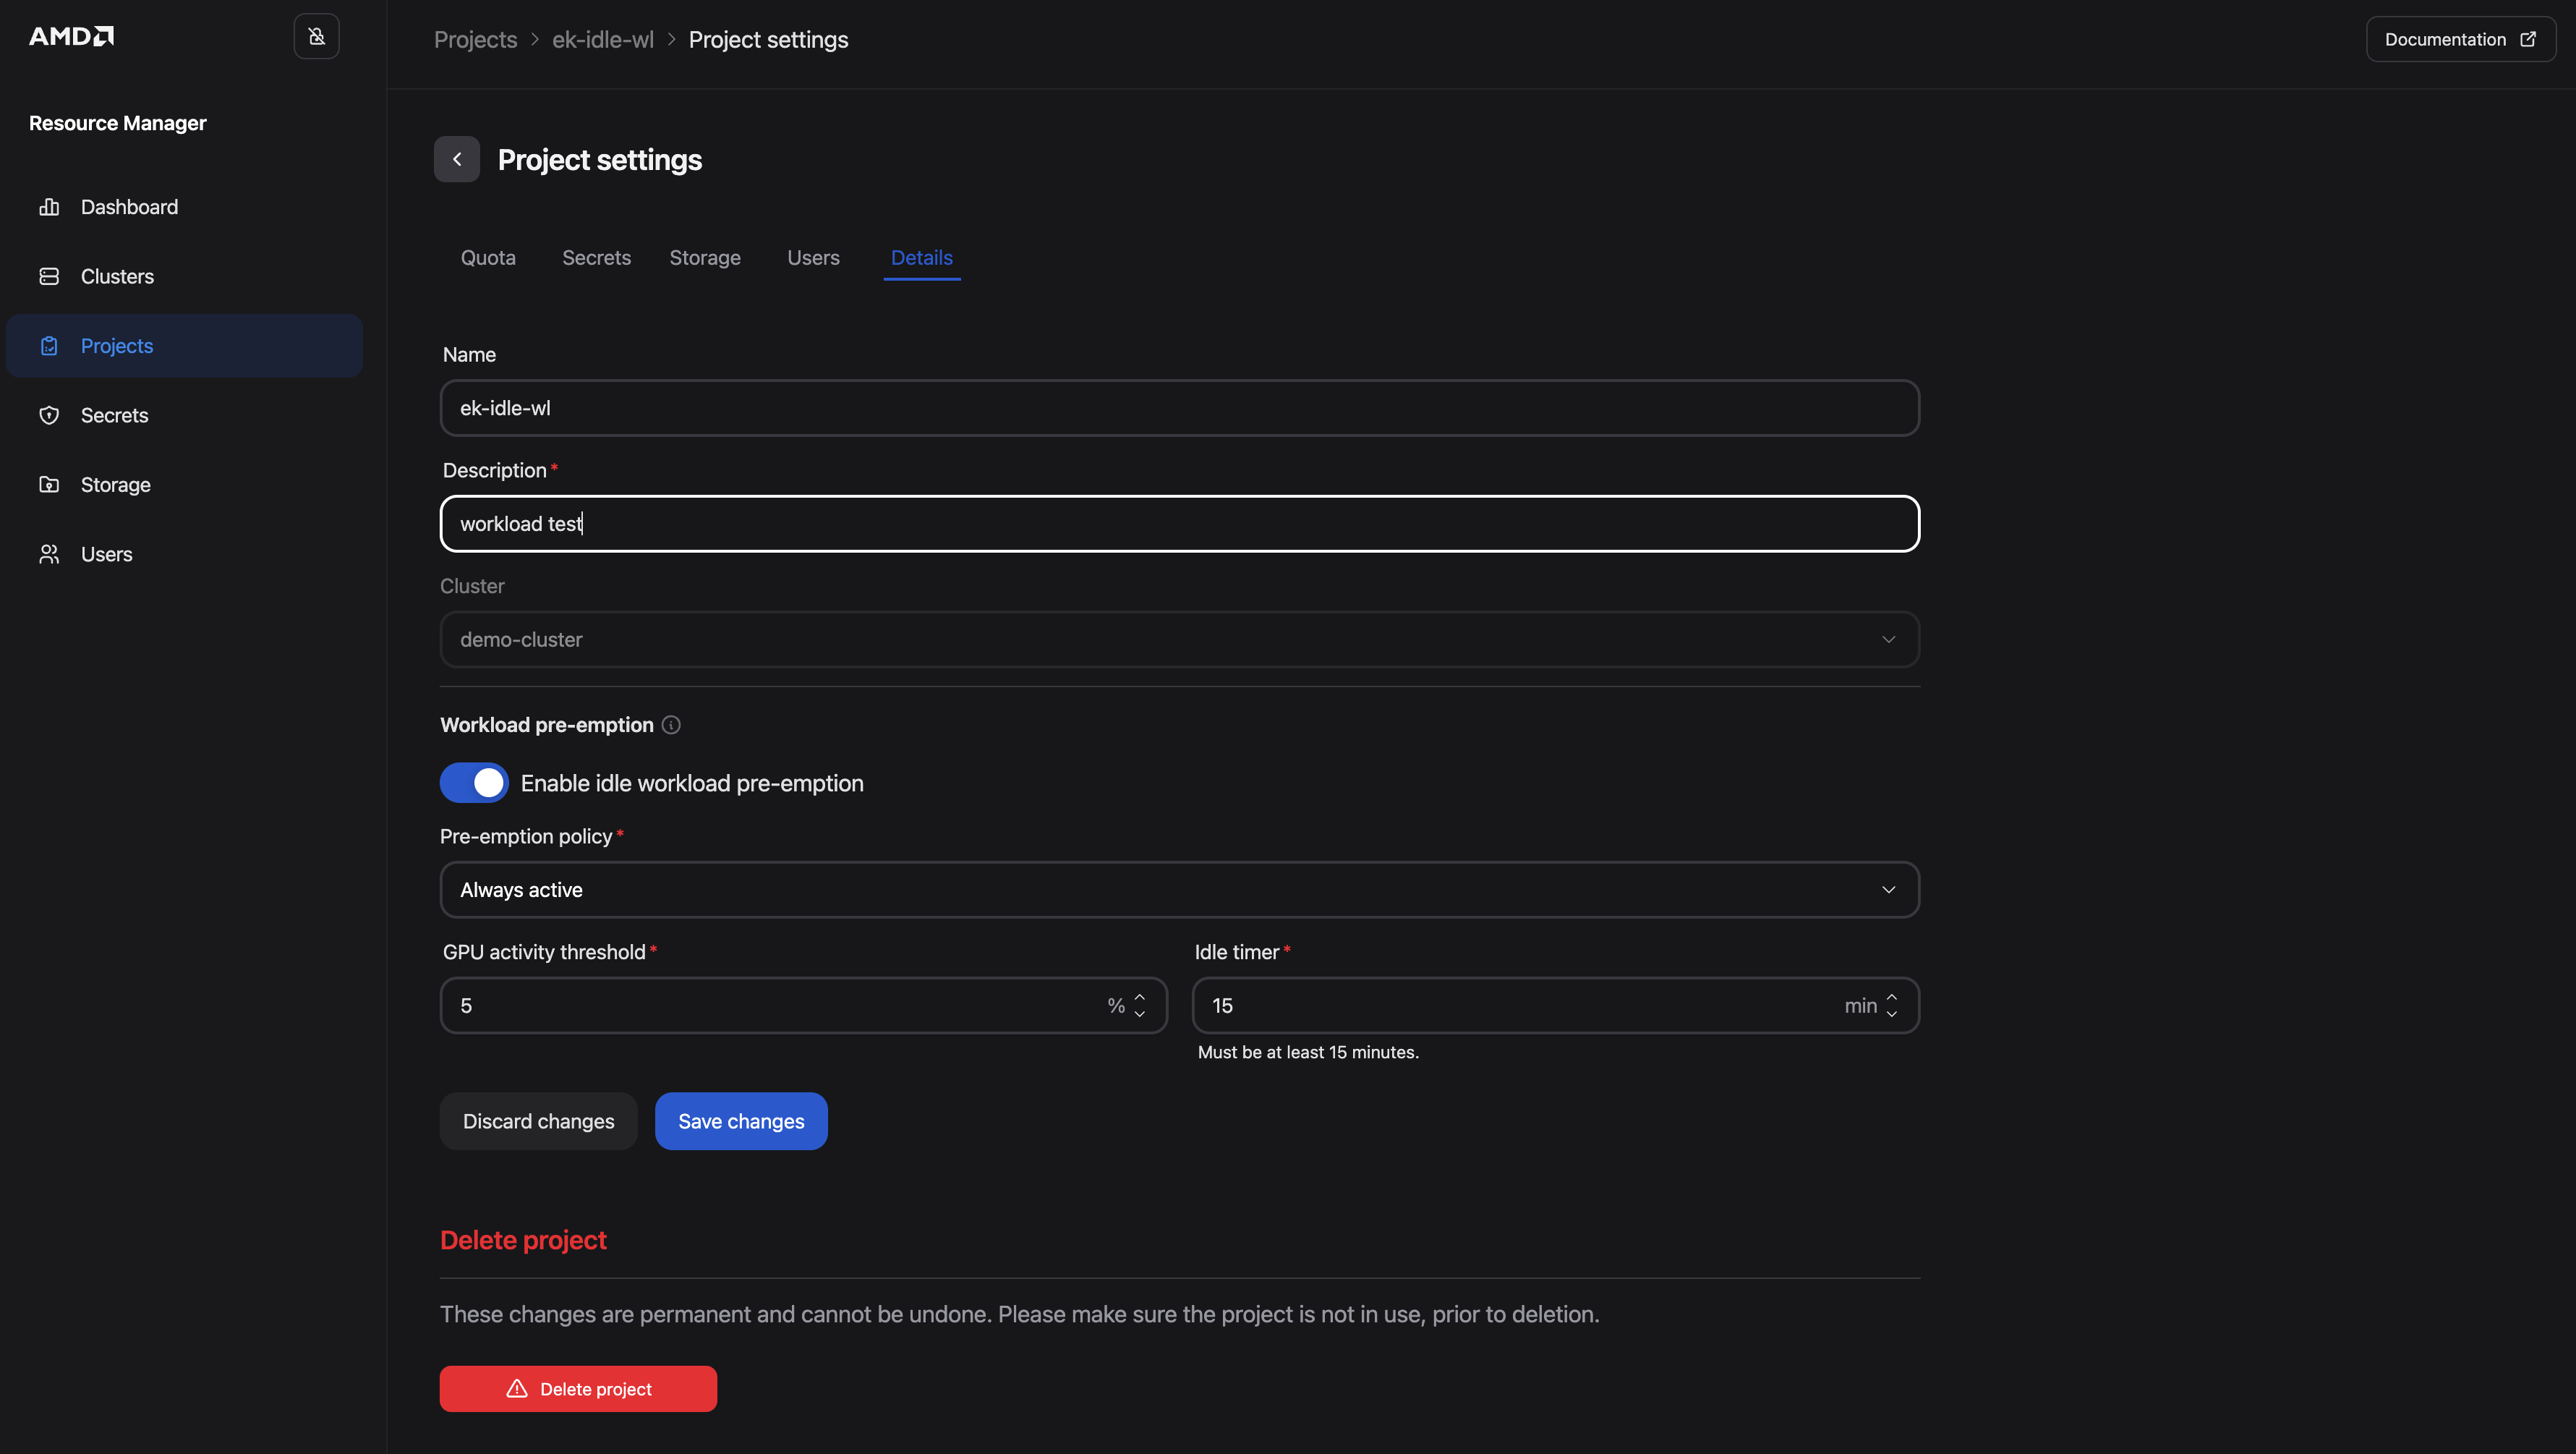The height and width of the screenshot is (1454, 2576).
Task: Open Clusters in the sidebar
Action: click(185, 276)
